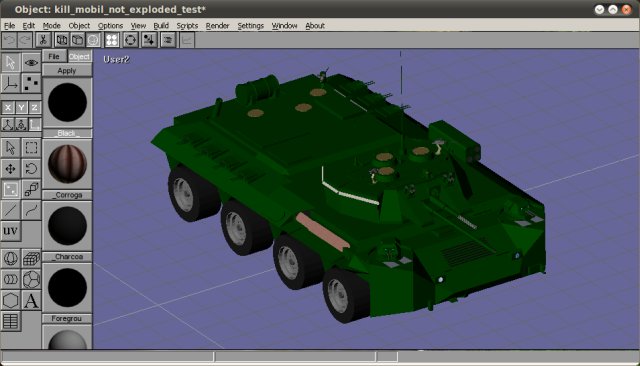Click the L-shaped corner axis icon

tap(35, 124)
